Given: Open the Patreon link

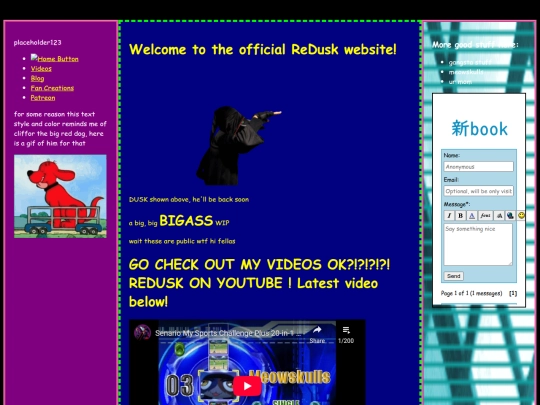Looking at the screenshot, I should point(43,97).
